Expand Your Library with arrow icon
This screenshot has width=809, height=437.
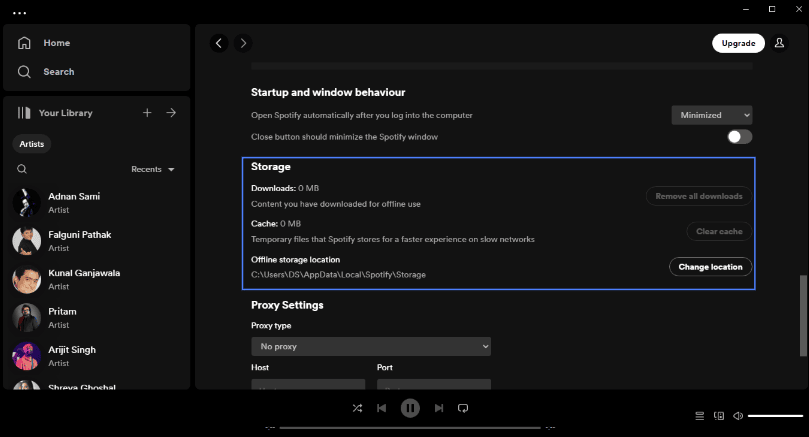pos(171,112)
